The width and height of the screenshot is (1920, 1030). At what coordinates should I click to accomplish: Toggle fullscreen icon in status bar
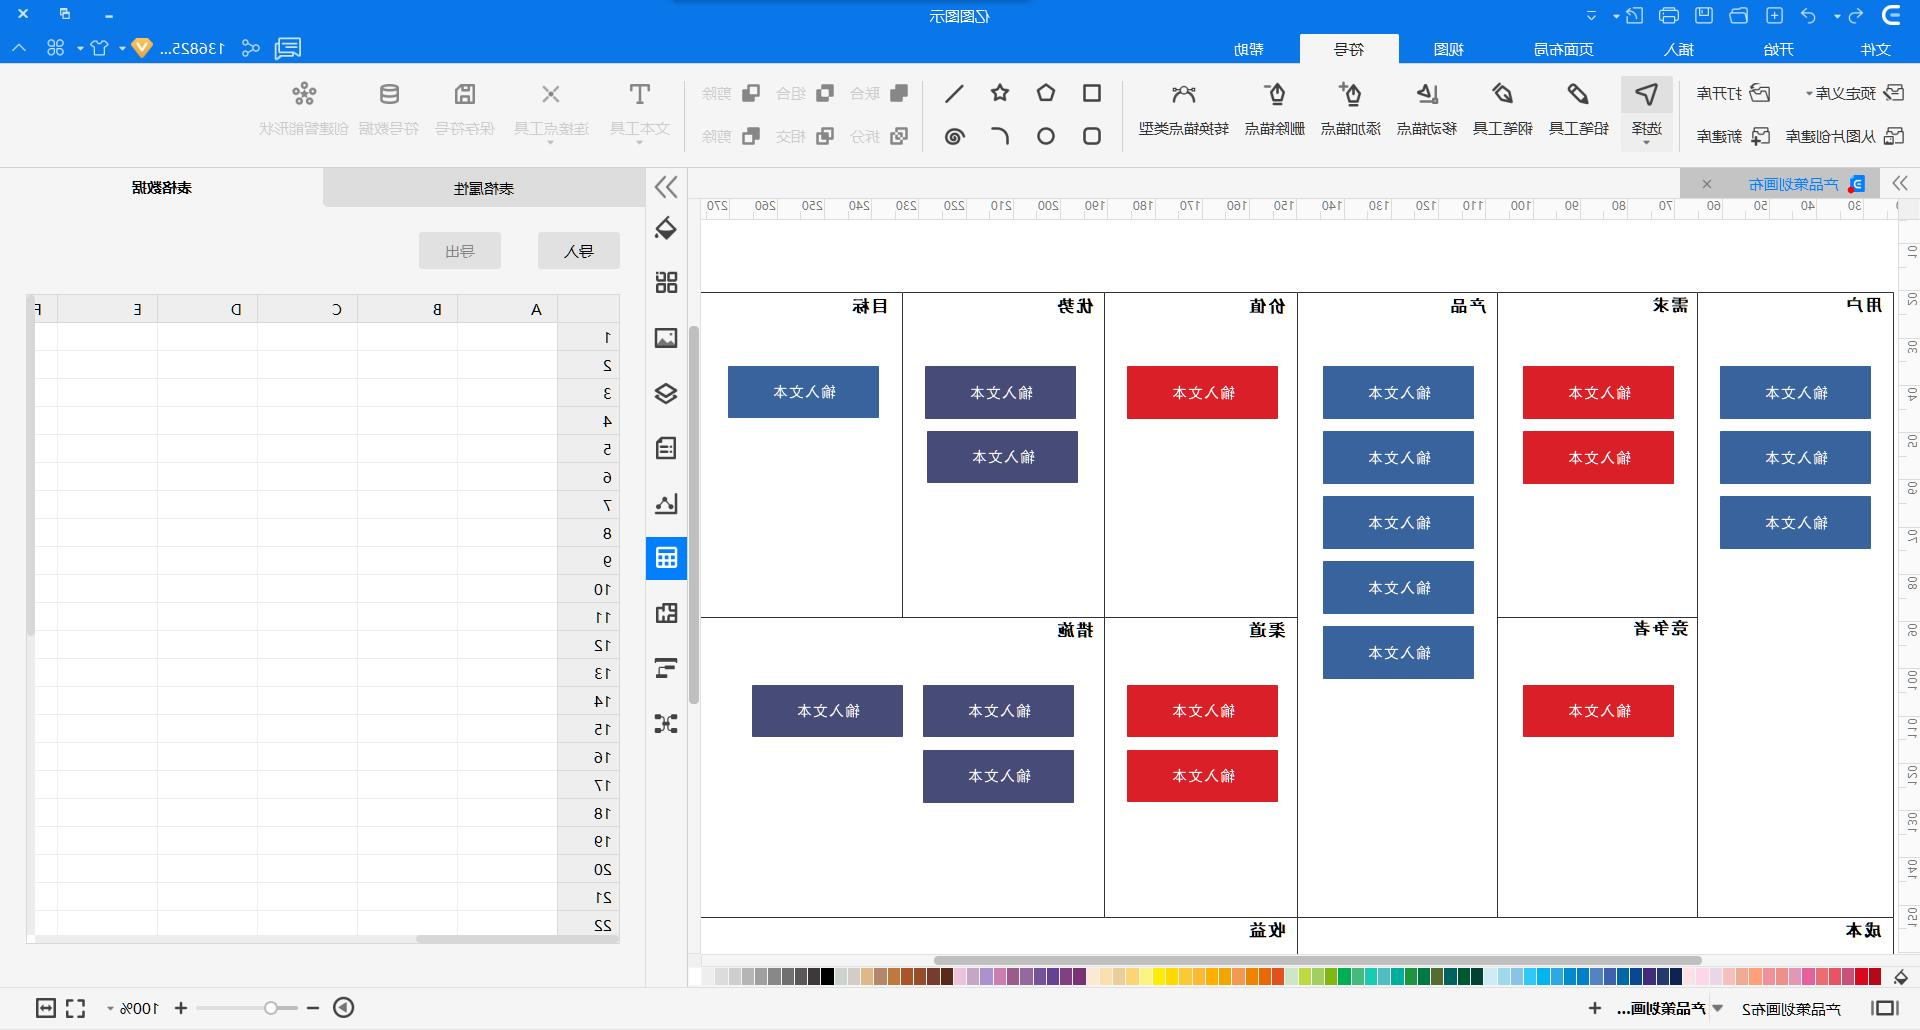tap(76, 1008)
